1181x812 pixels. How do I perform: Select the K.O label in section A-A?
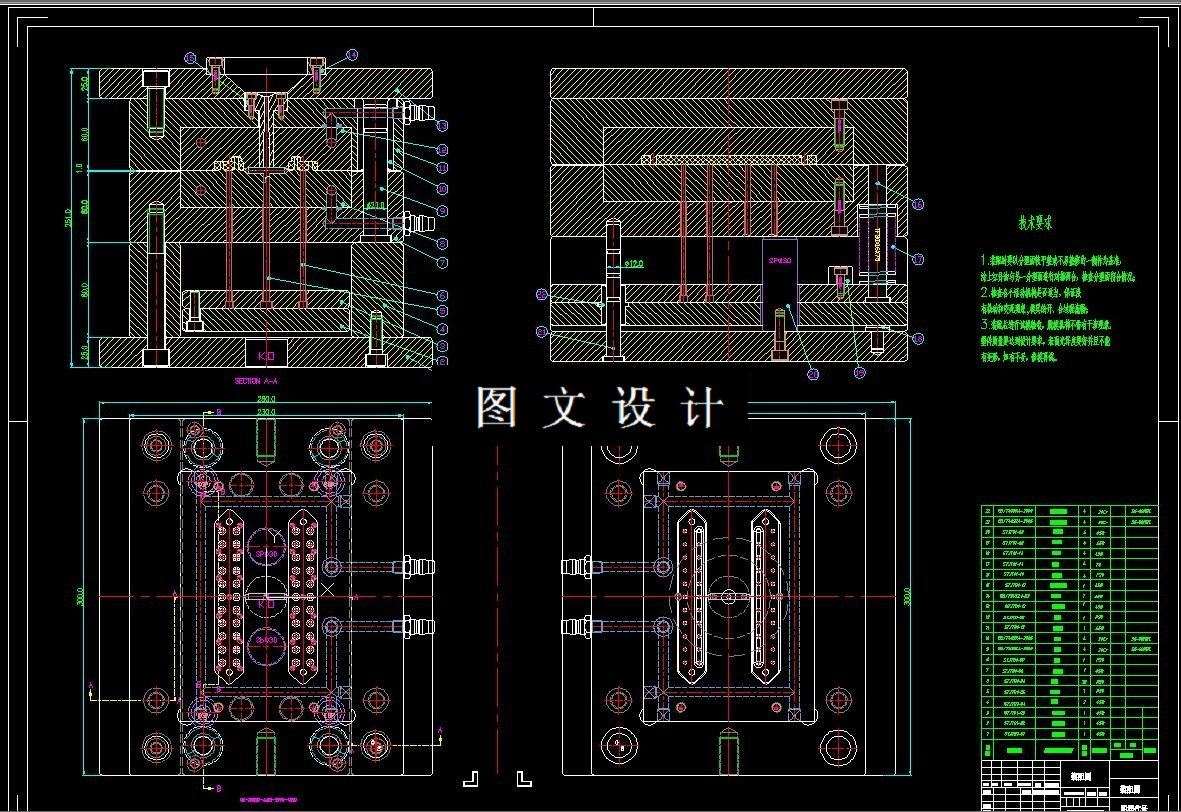(x=267, y=356)
